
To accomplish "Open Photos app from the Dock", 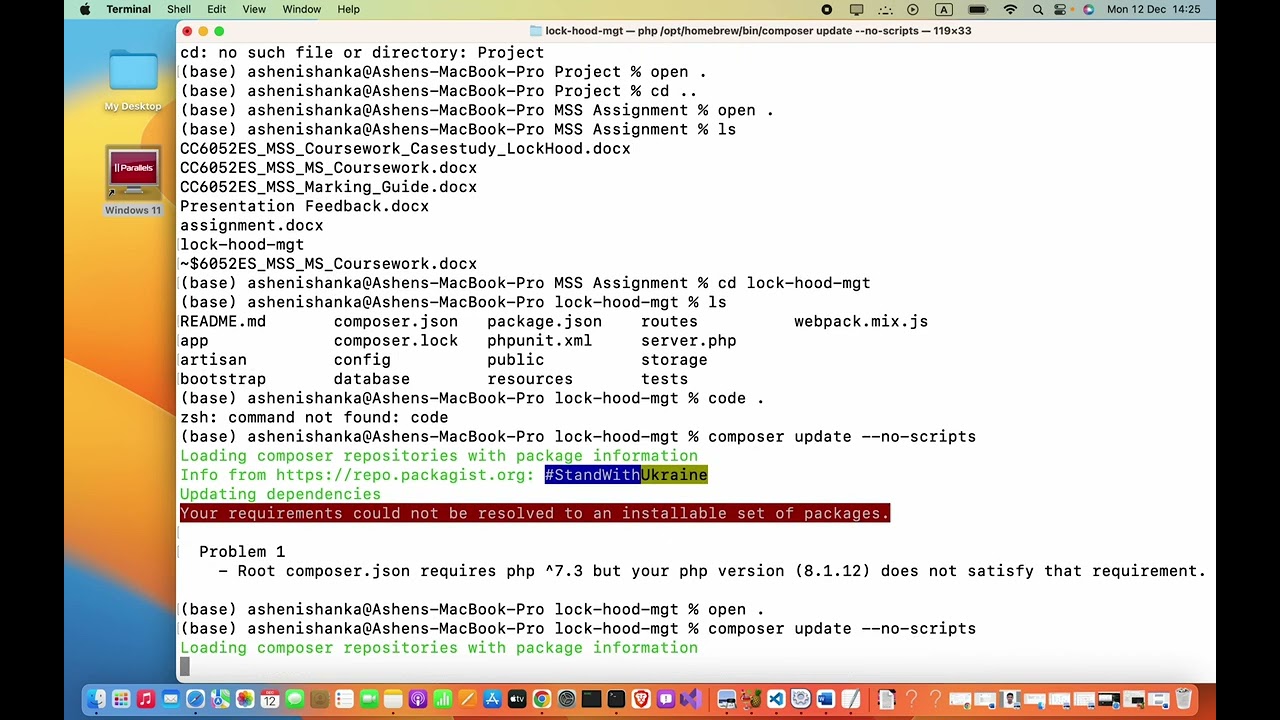I will (245, 699).
